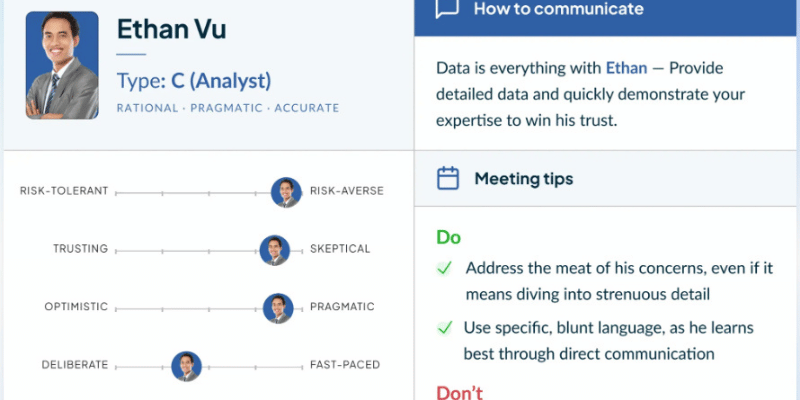Click the red Don't heading
800x400 pixels.
(459, 393)
